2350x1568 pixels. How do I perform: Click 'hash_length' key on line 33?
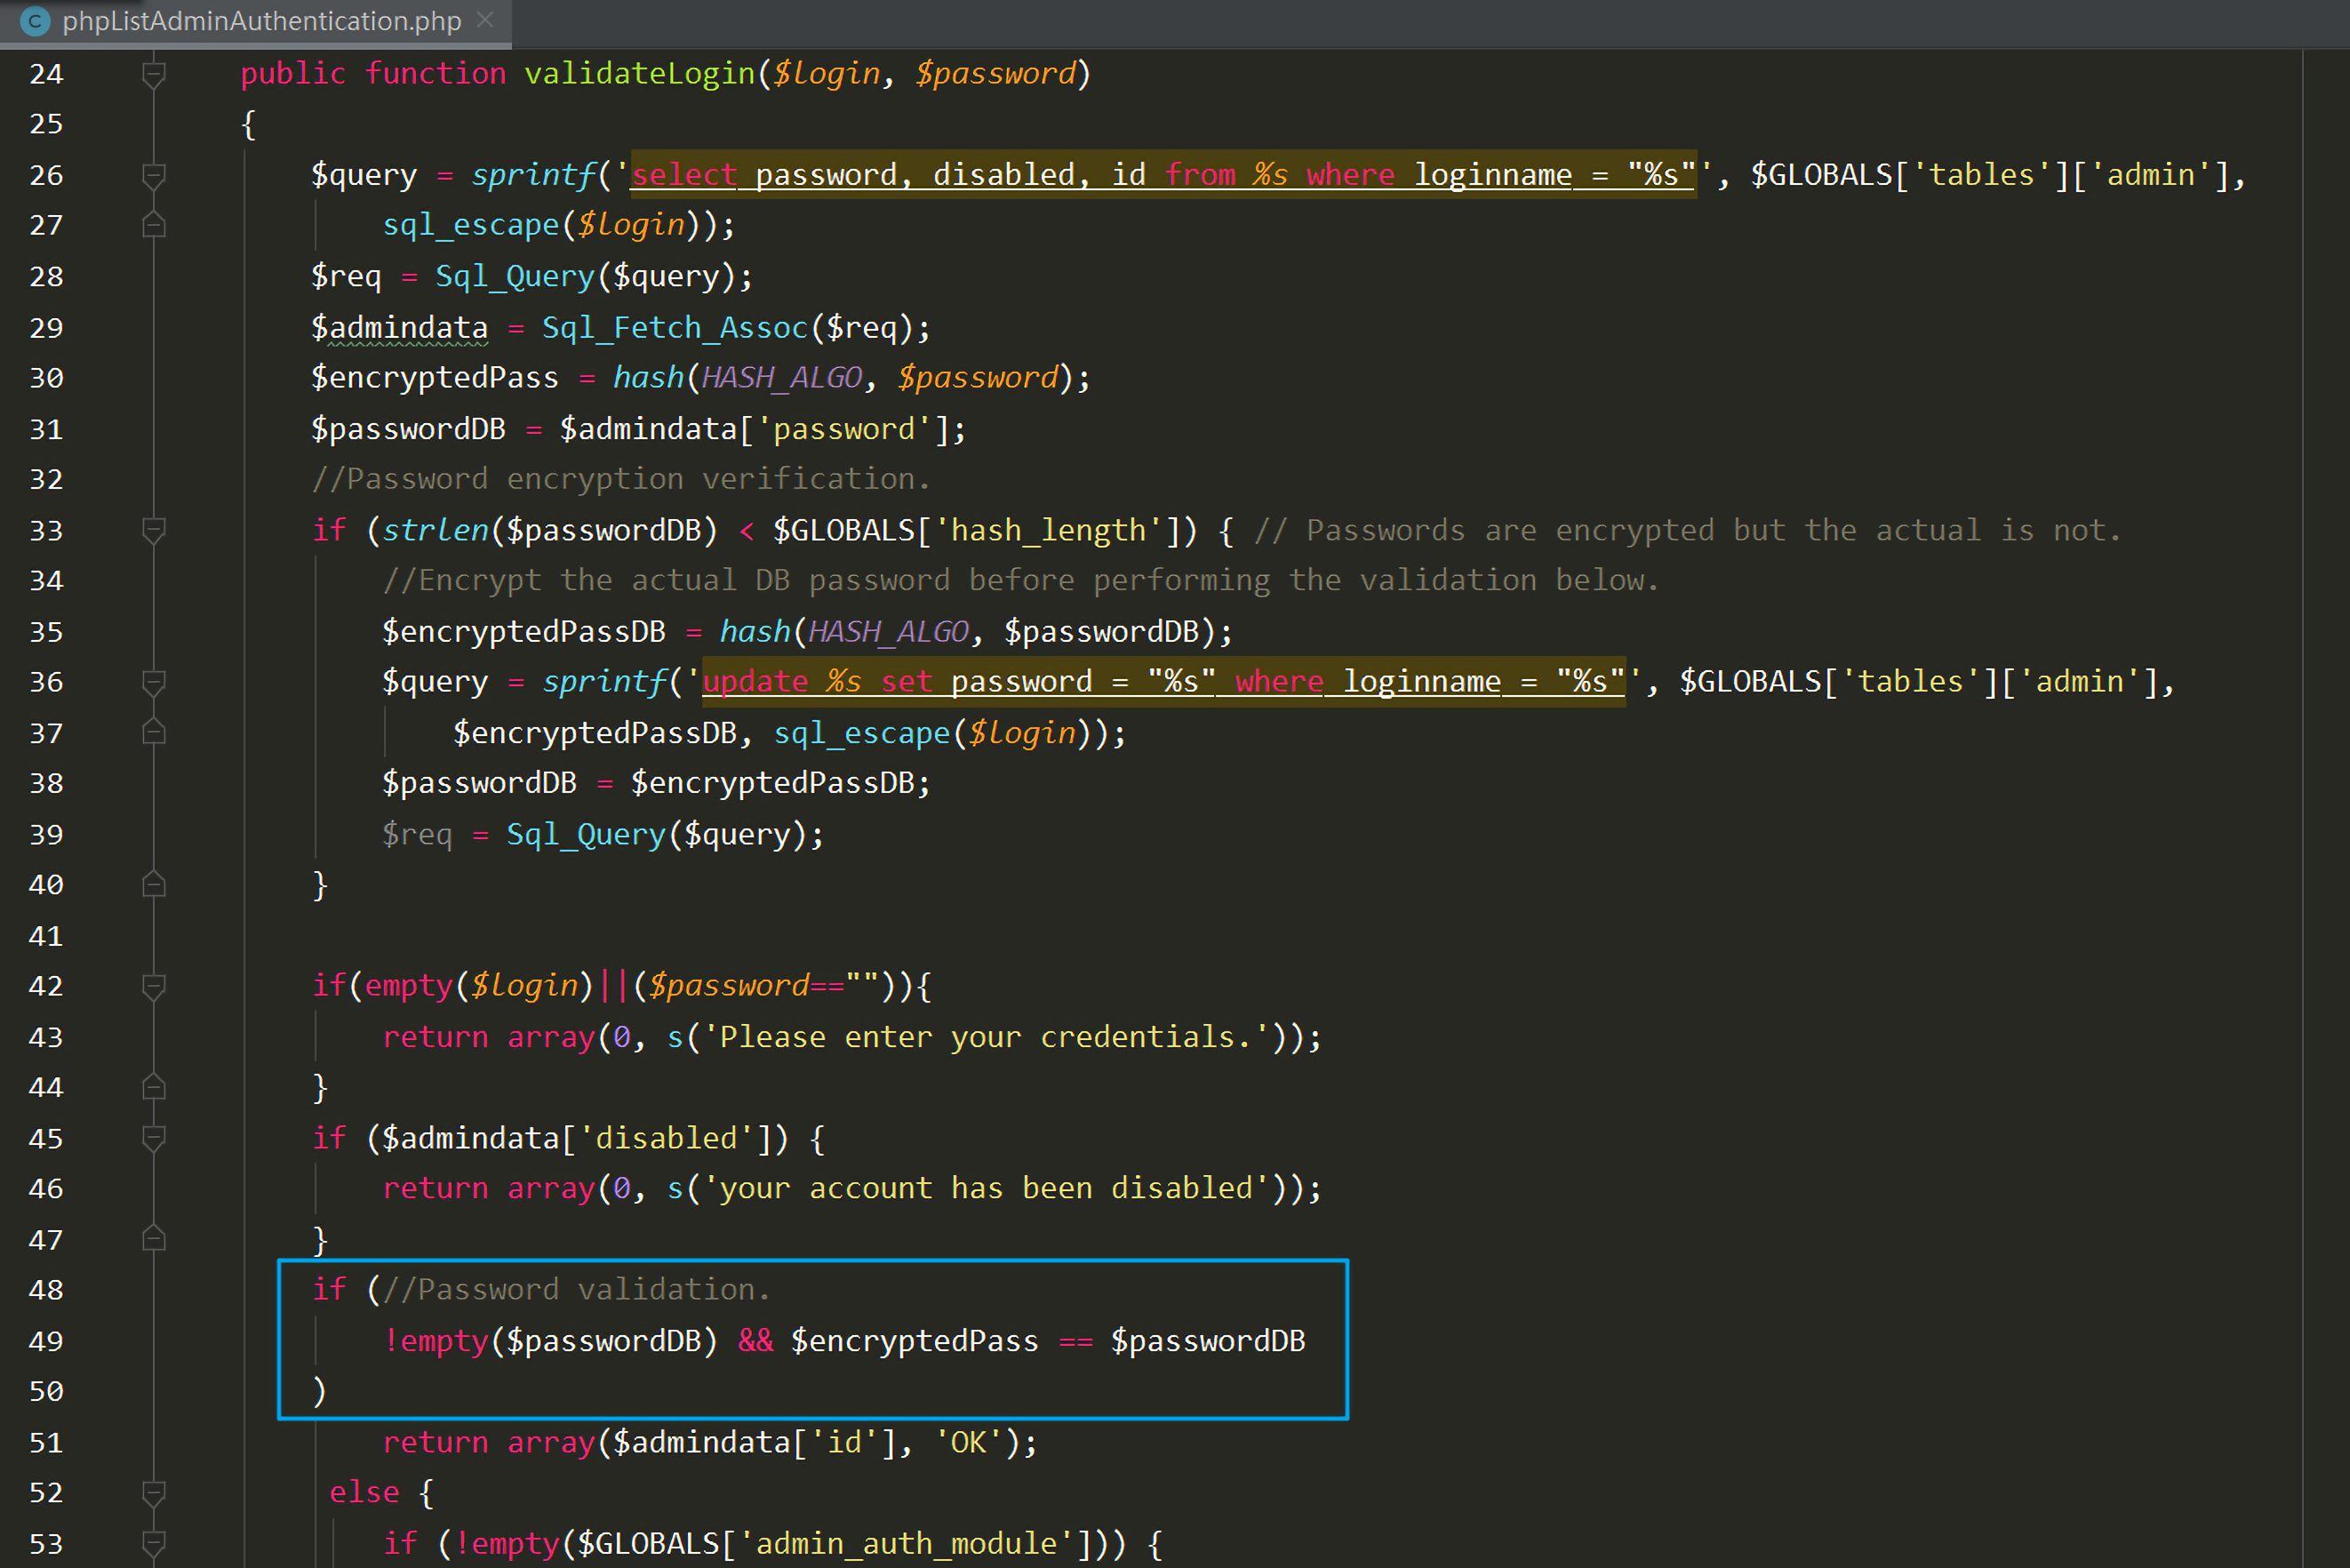pyautogui.click(x=1048, y=530)
